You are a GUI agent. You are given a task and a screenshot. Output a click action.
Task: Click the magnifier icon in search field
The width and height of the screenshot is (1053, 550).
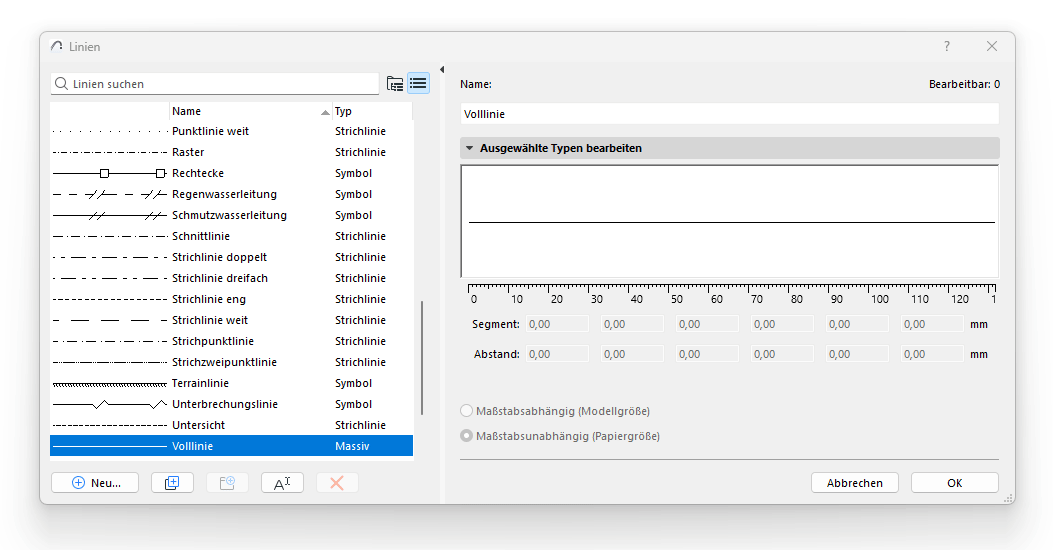point(62,85)
